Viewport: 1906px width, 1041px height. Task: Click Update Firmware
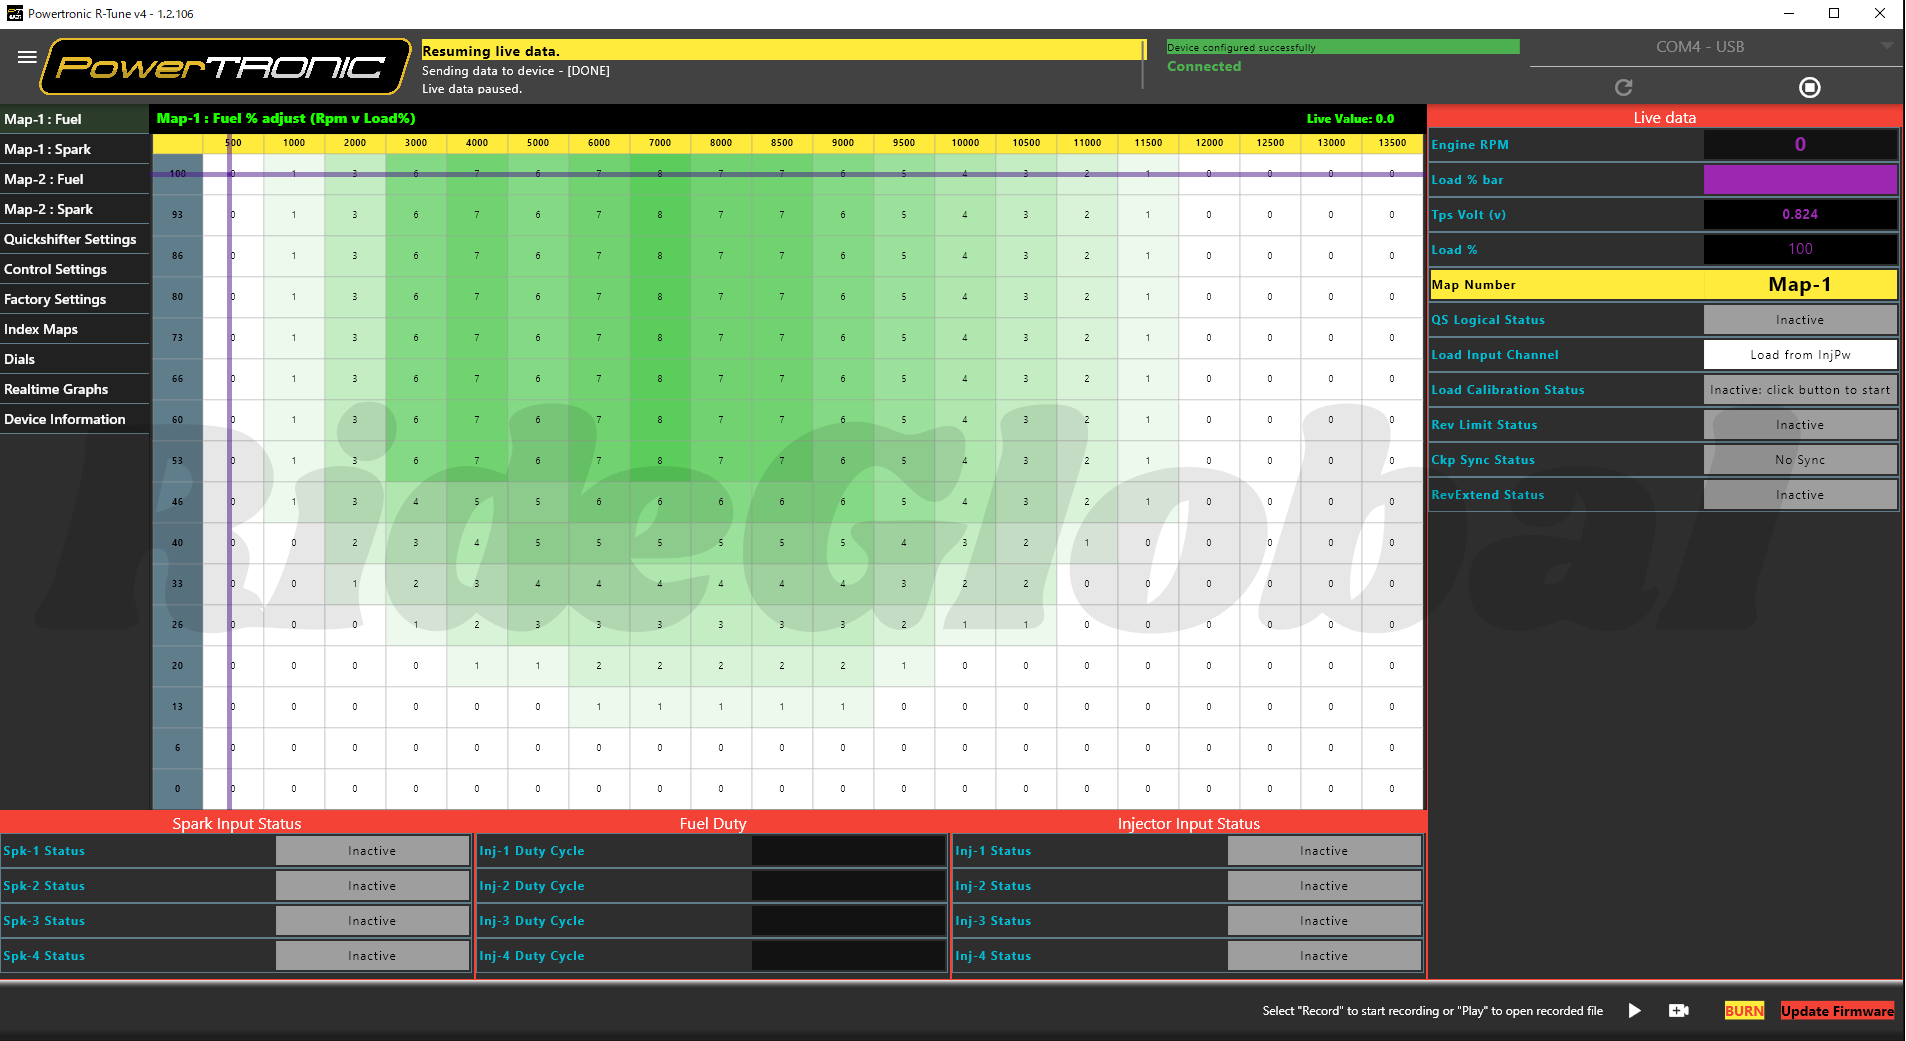[1837, 1011]
